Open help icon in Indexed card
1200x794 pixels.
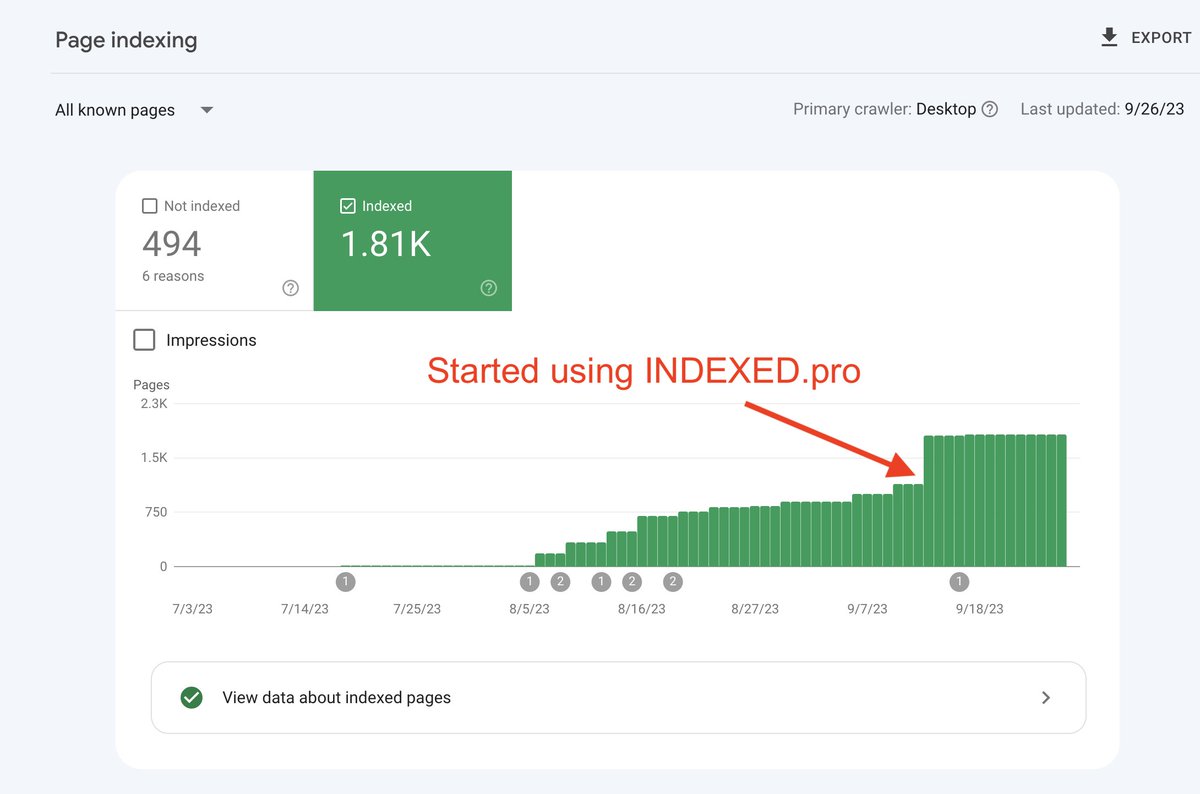488,288
